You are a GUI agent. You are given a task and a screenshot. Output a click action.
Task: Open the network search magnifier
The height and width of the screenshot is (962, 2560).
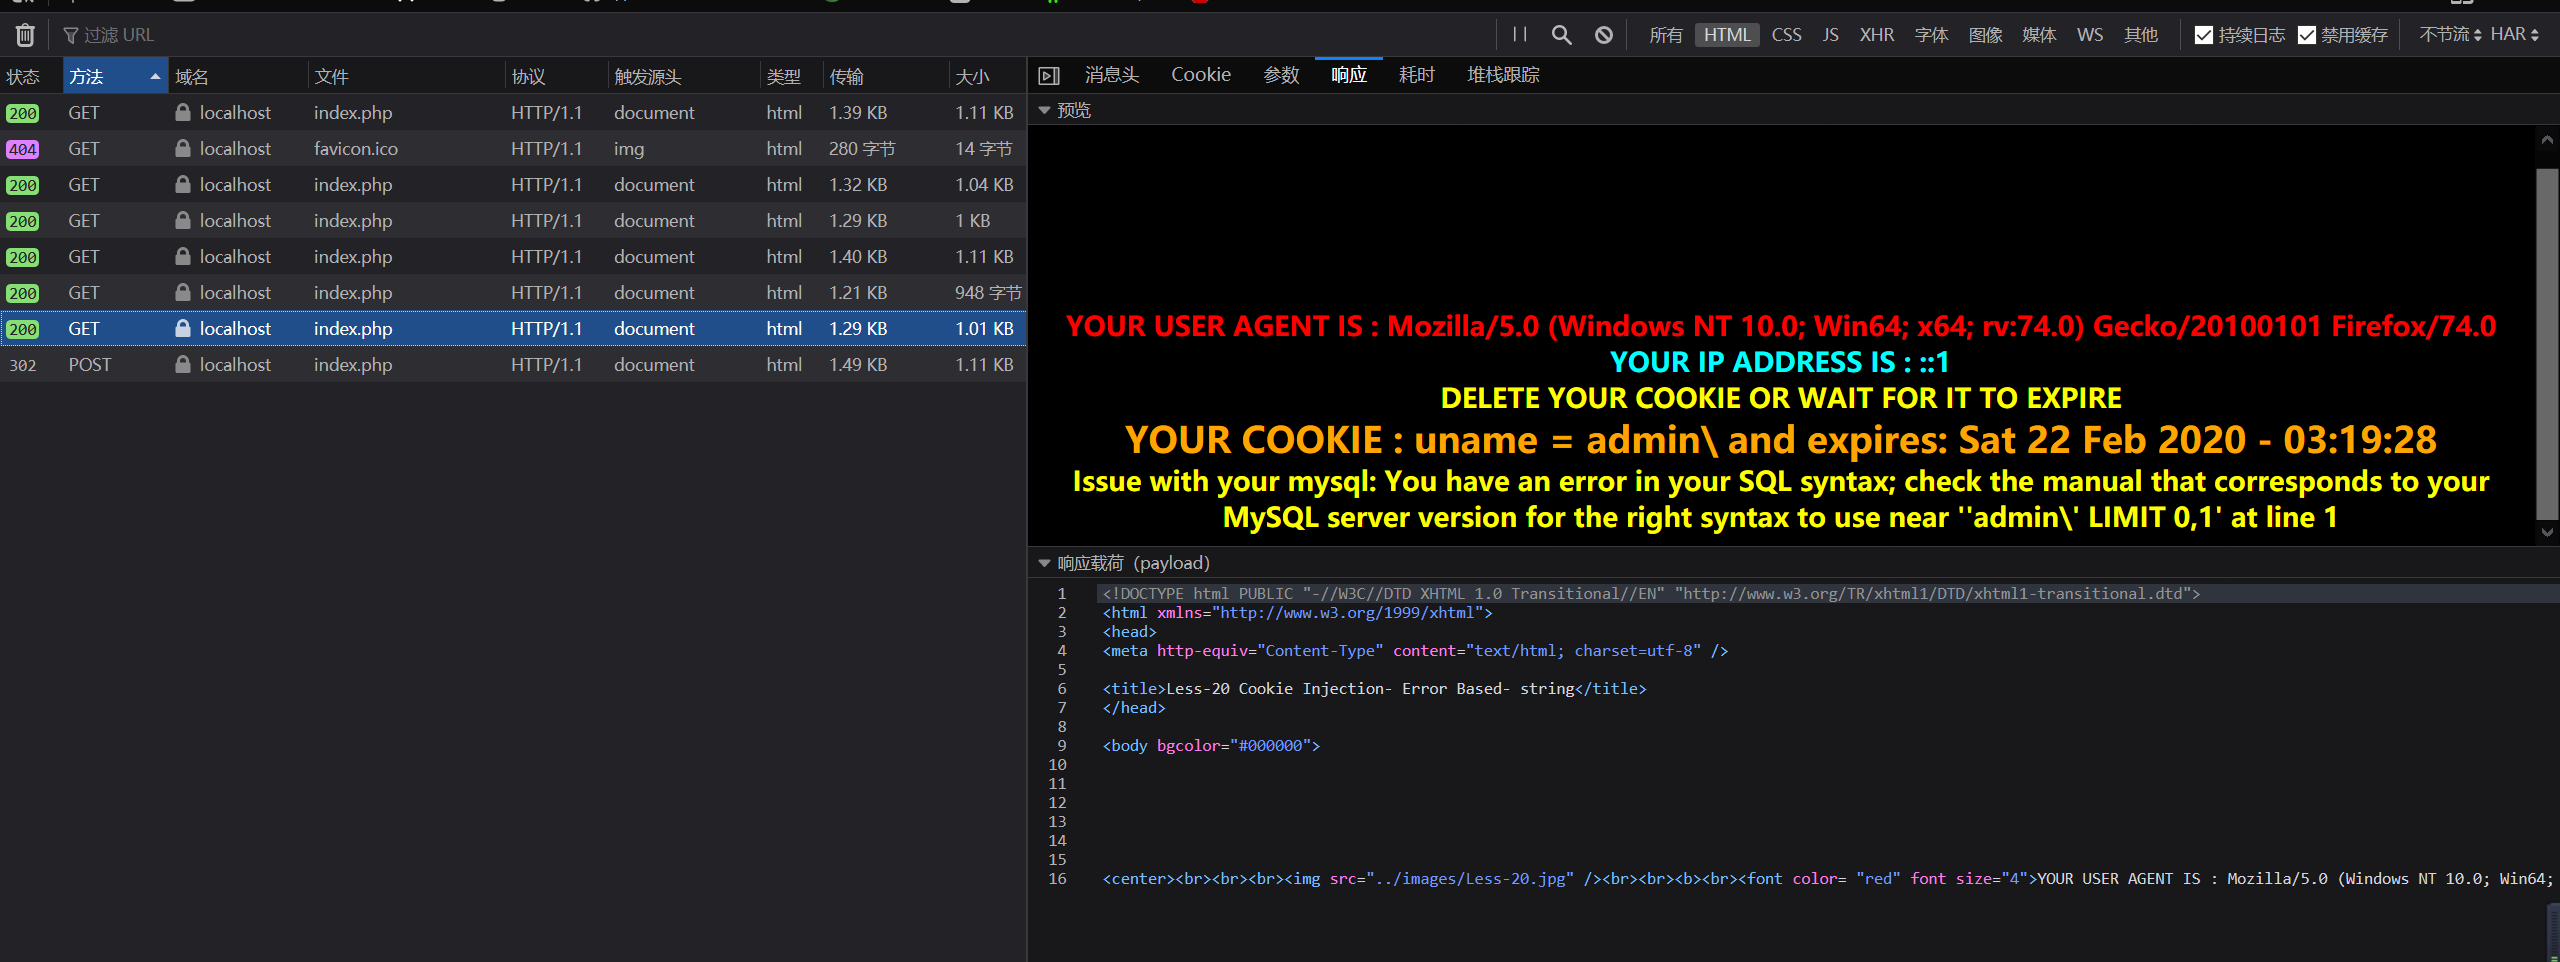[x=1561, y=35]
